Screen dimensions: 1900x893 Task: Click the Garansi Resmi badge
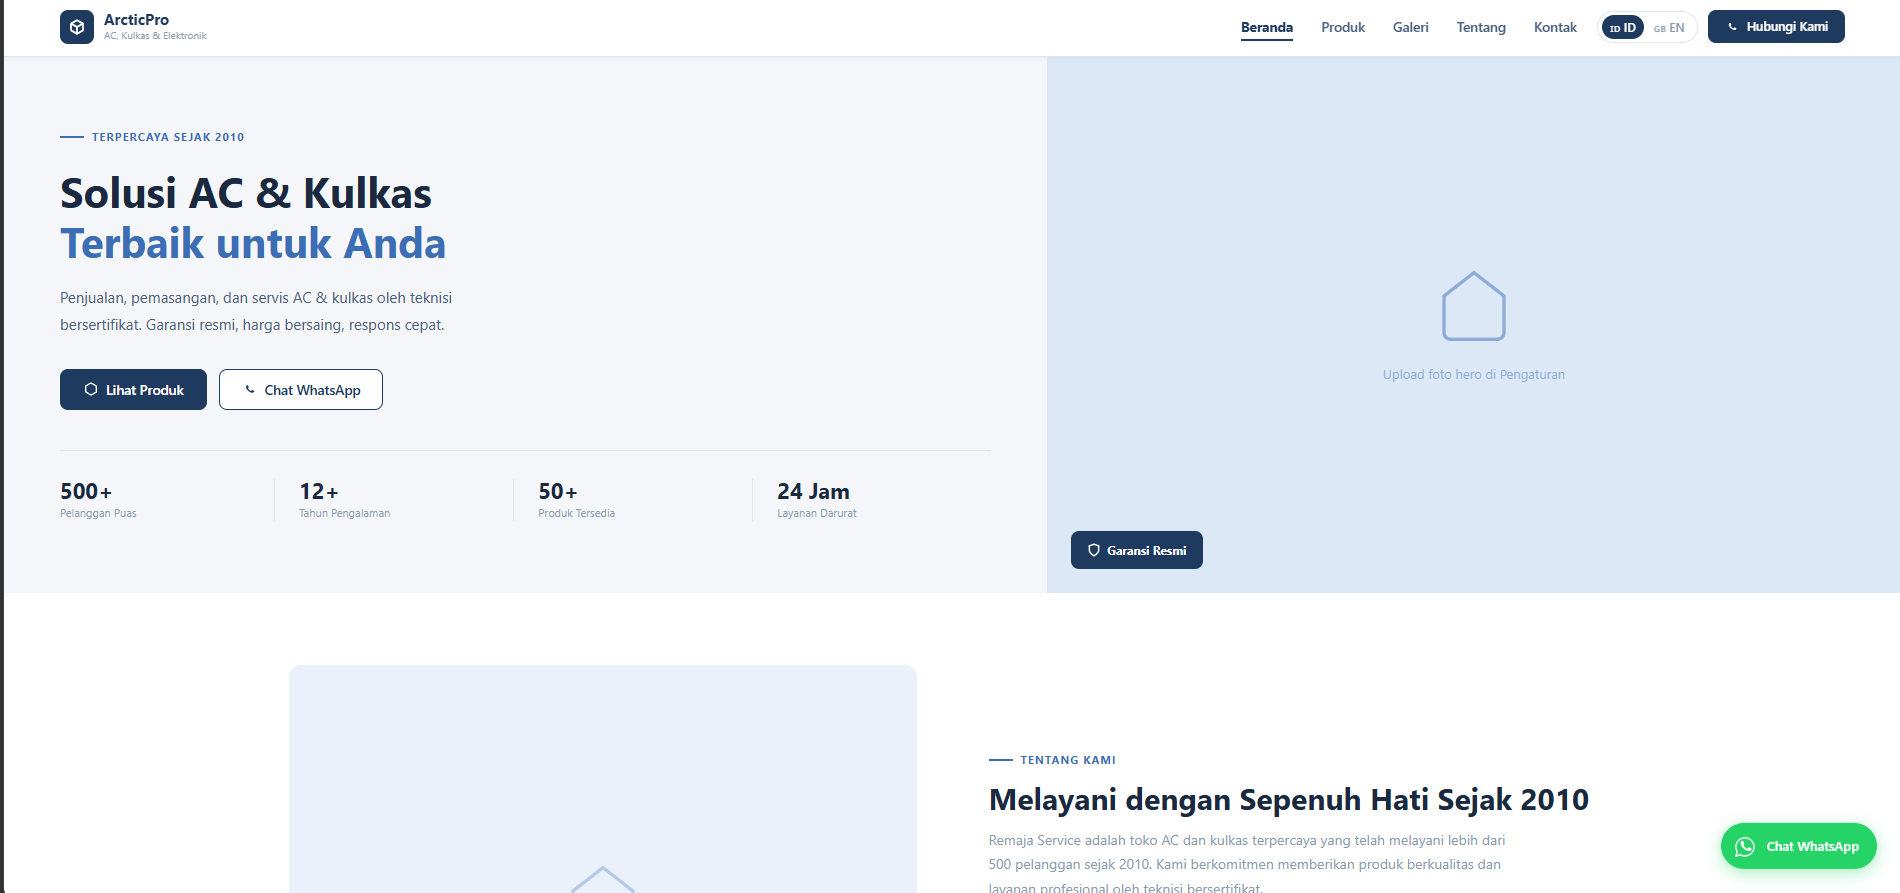click(x=1137, y=550)
